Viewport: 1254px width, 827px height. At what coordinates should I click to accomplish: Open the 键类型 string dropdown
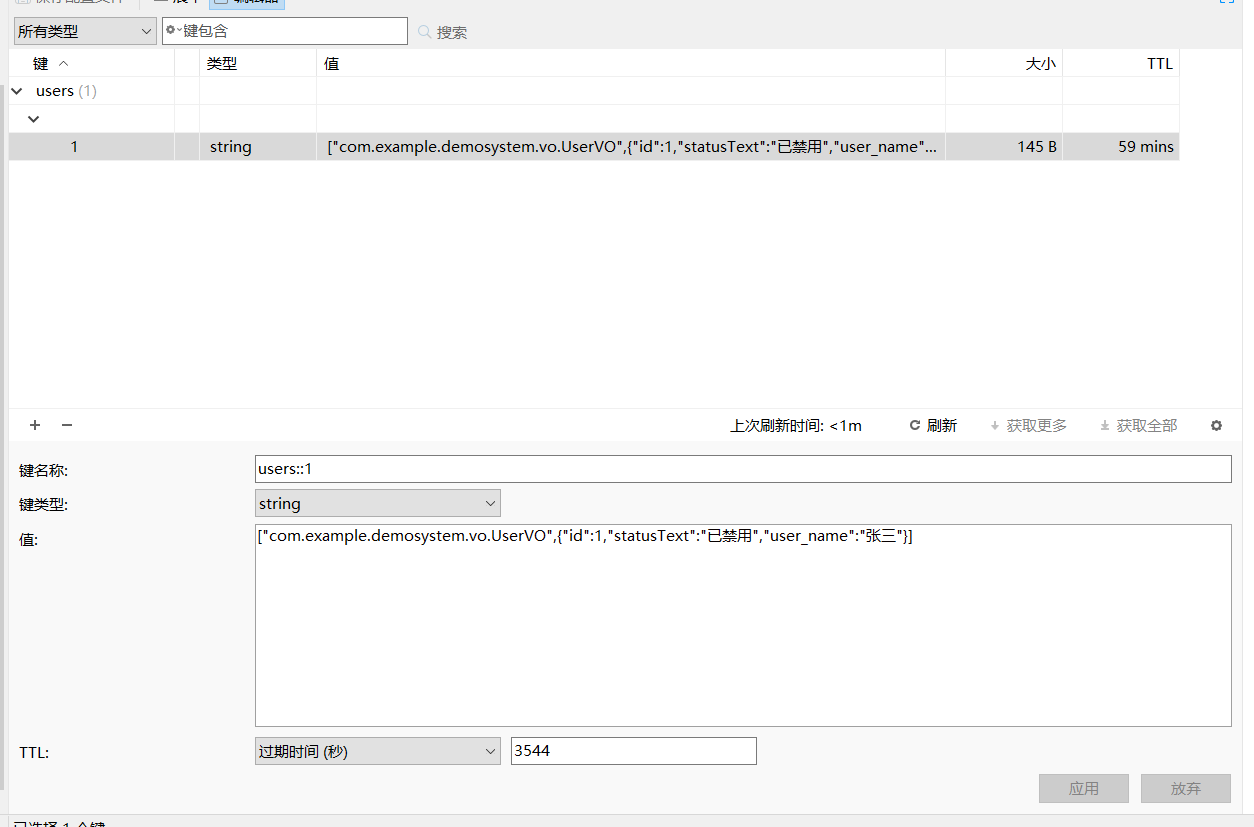pos(378,503)
